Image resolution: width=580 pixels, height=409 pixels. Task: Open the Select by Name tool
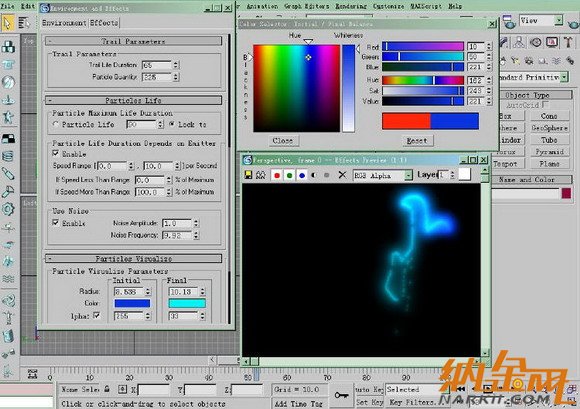click(x=24, y=23)
